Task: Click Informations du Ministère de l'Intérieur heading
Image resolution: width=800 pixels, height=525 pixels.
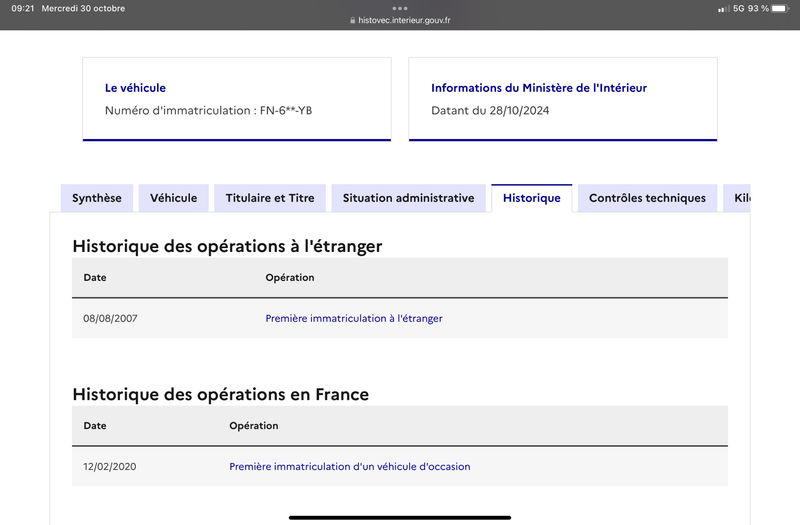Action: [x=539, y=88]
